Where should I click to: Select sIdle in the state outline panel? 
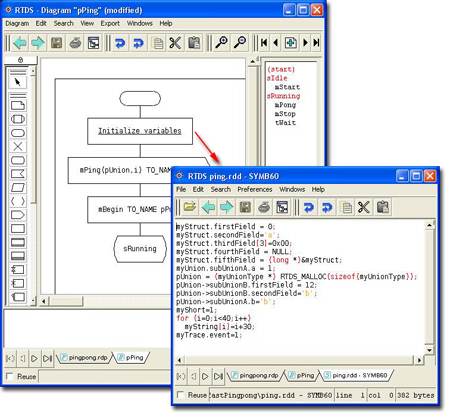(277, 78)
